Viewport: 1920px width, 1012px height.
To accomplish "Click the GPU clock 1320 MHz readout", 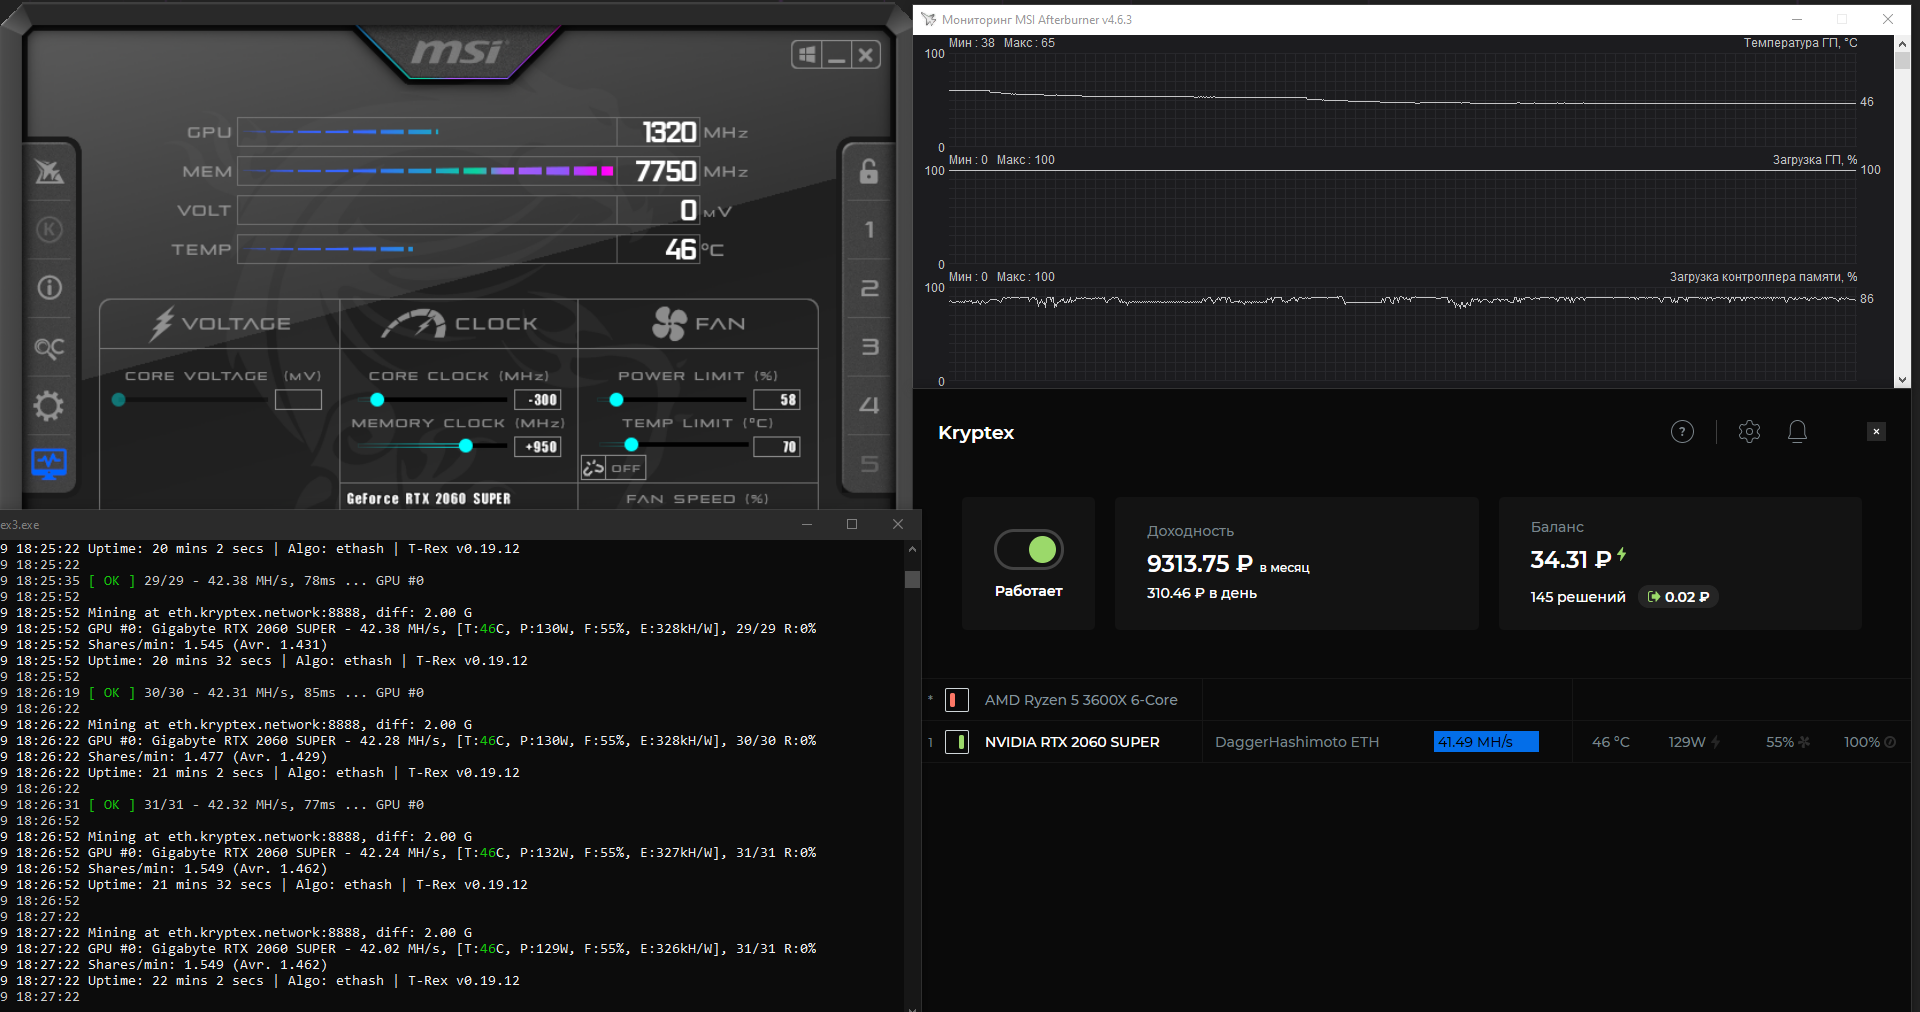I will pos(669,132).
